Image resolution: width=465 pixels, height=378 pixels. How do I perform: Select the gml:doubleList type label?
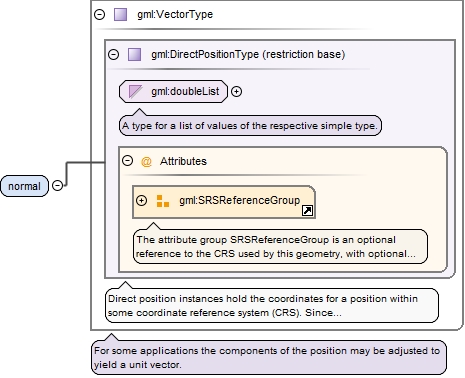(185, 91)
